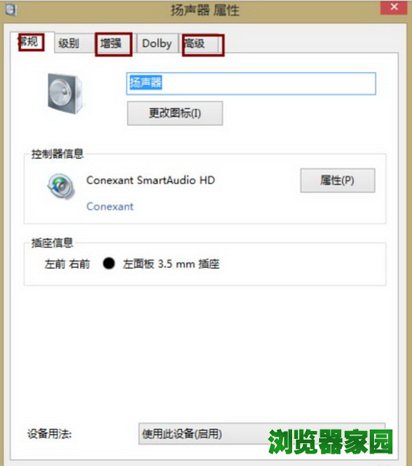This screenshot has height=466, width=412.
Task: Click the Conexant SmartAudio controller icon
Action: [x=61, y=186]
